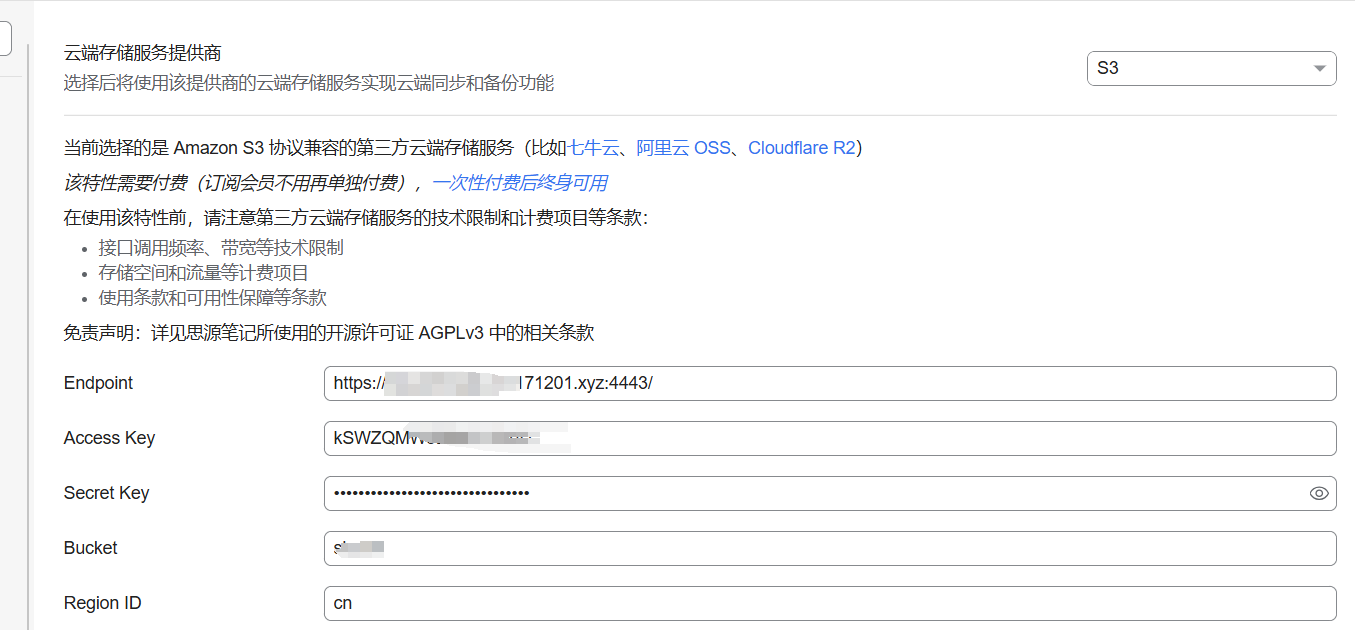Click into the Endpoint input field
The height and width of the screenshot is (630, 1355).
(830, 383)
